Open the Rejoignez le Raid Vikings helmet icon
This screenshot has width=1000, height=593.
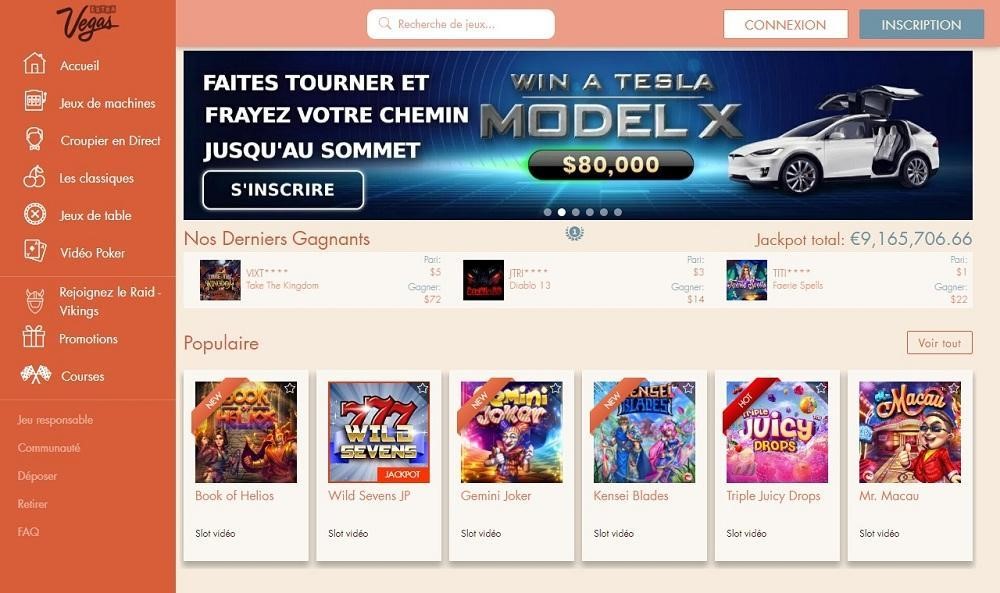[35, 301]
